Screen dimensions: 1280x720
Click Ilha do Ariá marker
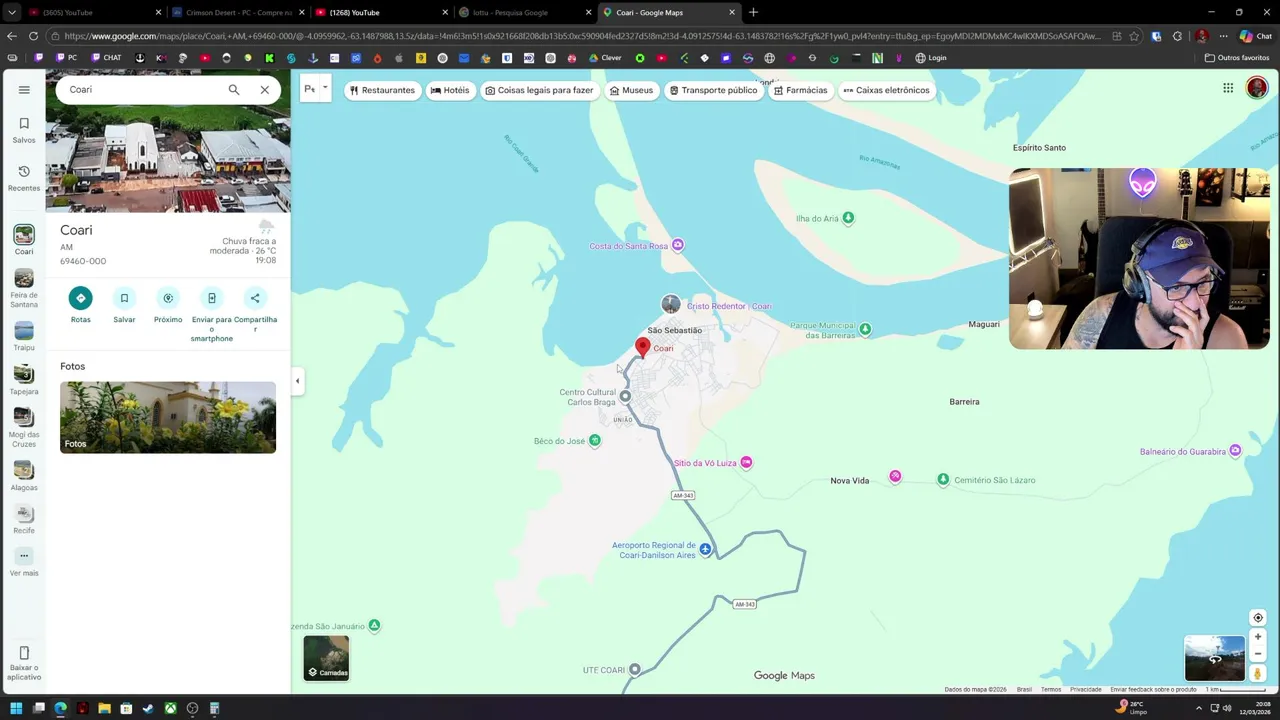[848, 218]
